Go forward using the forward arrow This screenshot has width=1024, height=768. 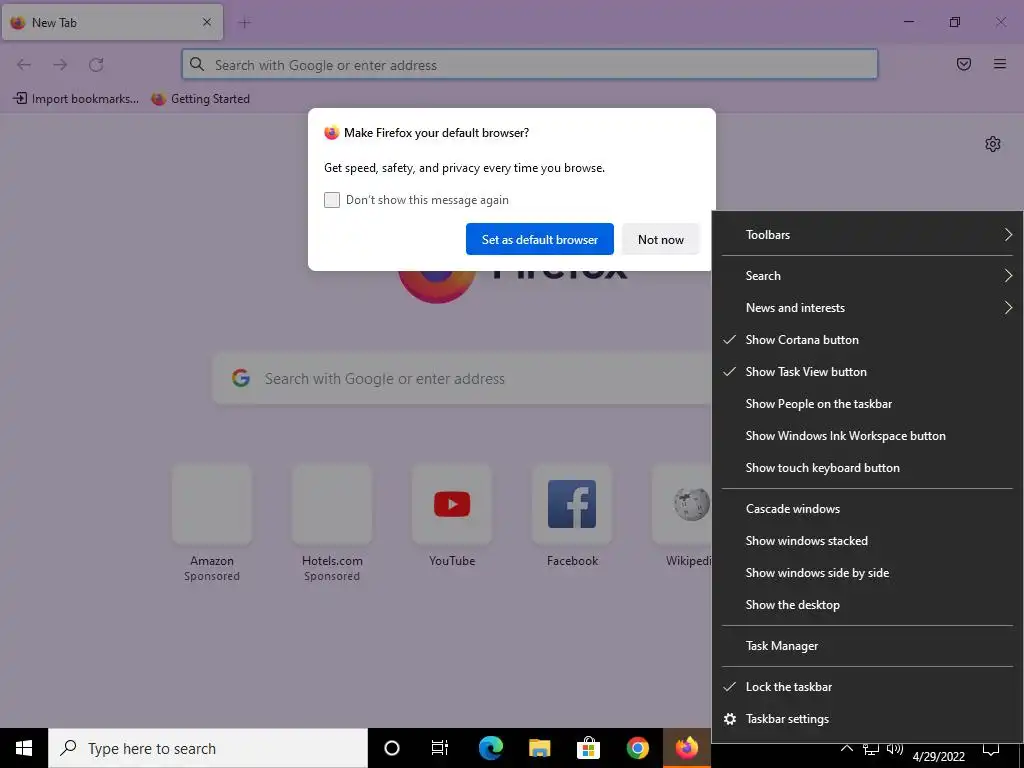click(60, 65)
